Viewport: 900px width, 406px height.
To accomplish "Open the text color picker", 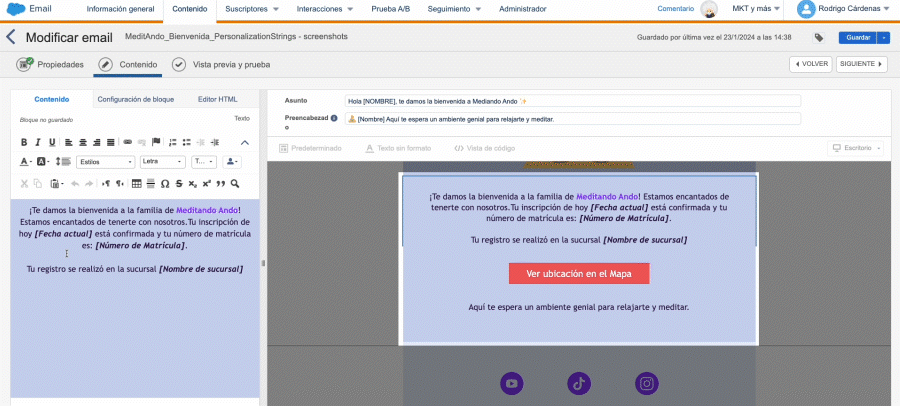I will 26,162.
